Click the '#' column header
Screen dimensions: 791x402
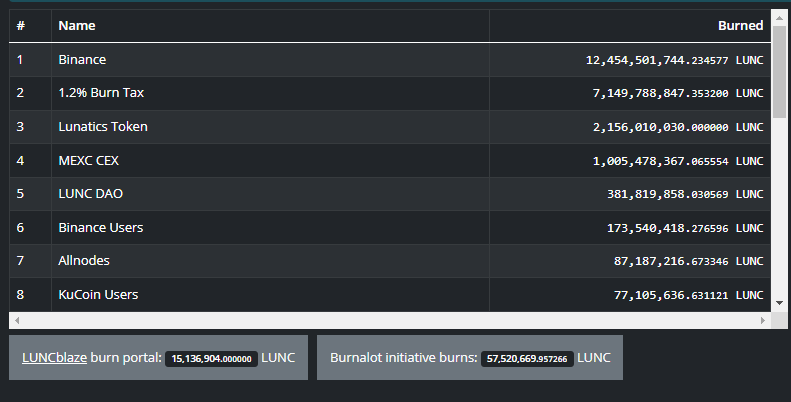(30, 26)
